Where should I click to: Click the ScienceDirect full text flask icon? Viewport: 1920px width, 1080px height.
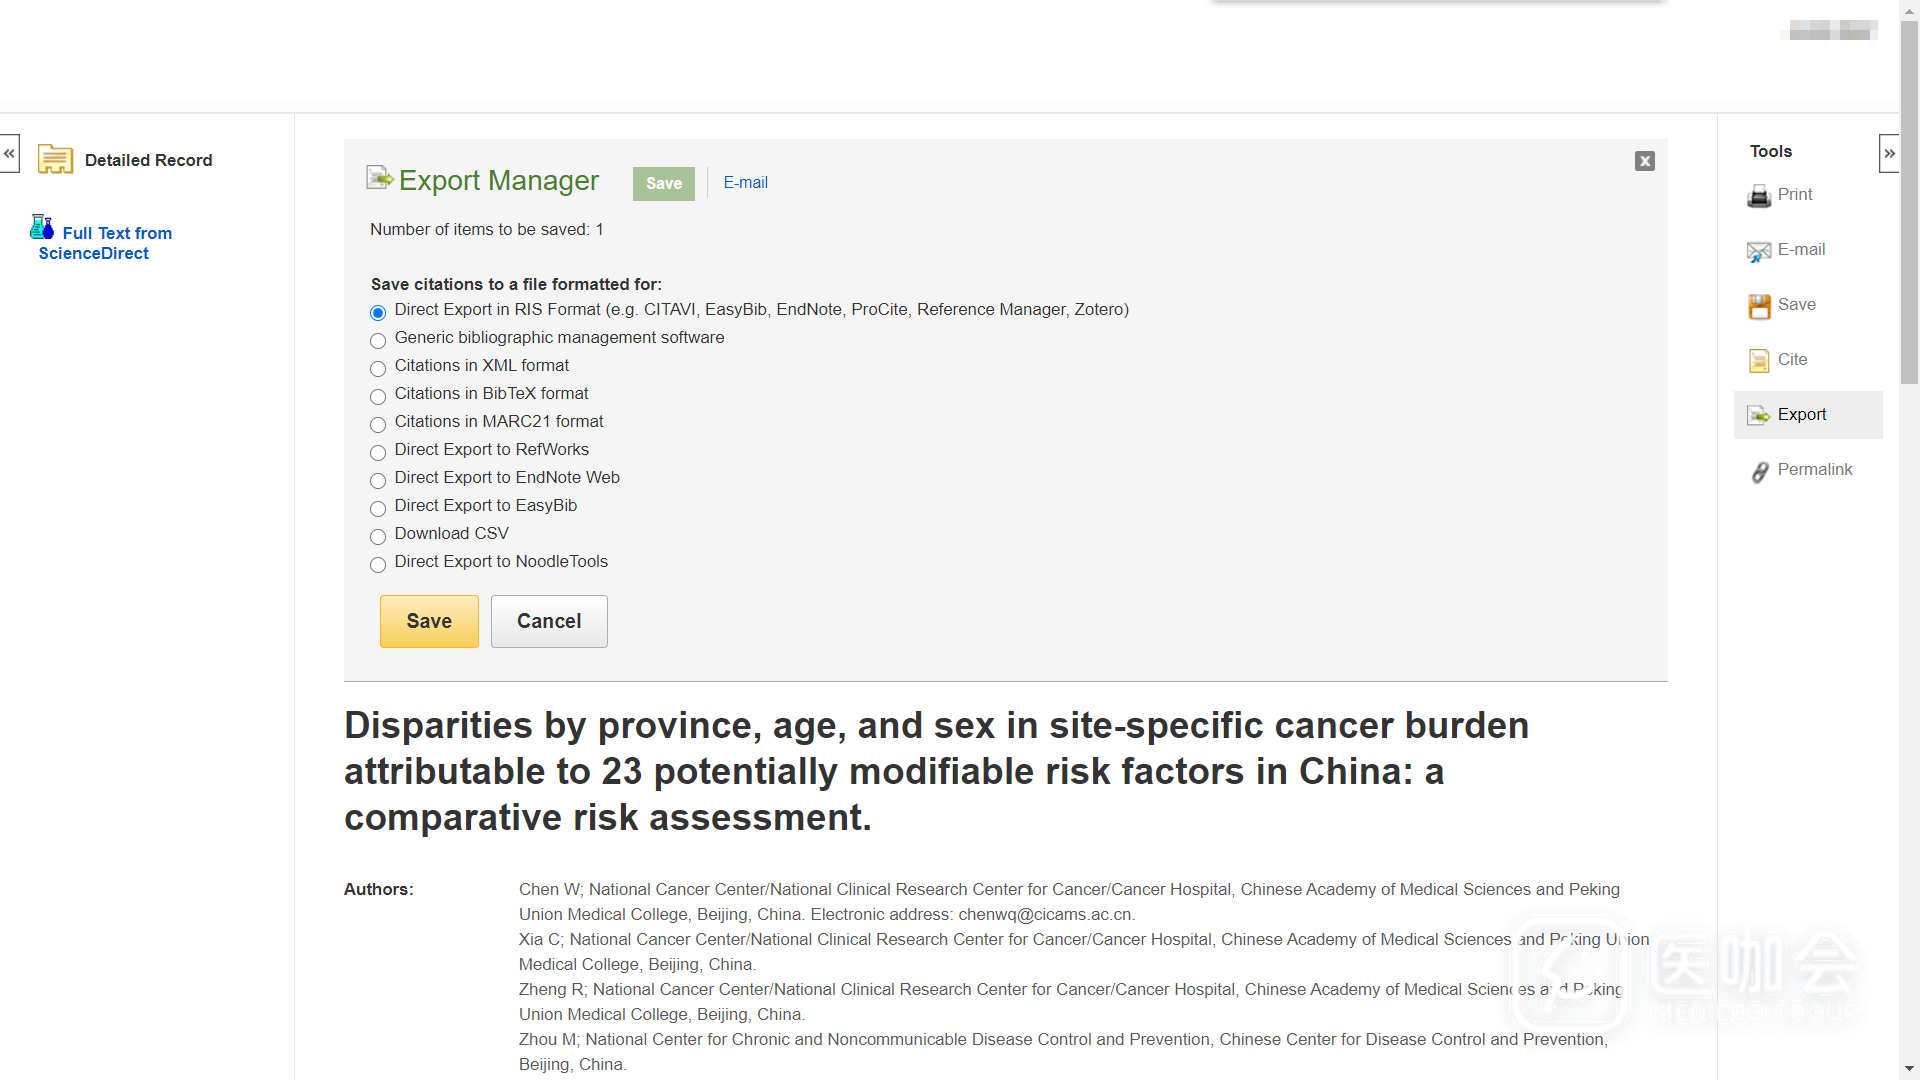(42, 228)
